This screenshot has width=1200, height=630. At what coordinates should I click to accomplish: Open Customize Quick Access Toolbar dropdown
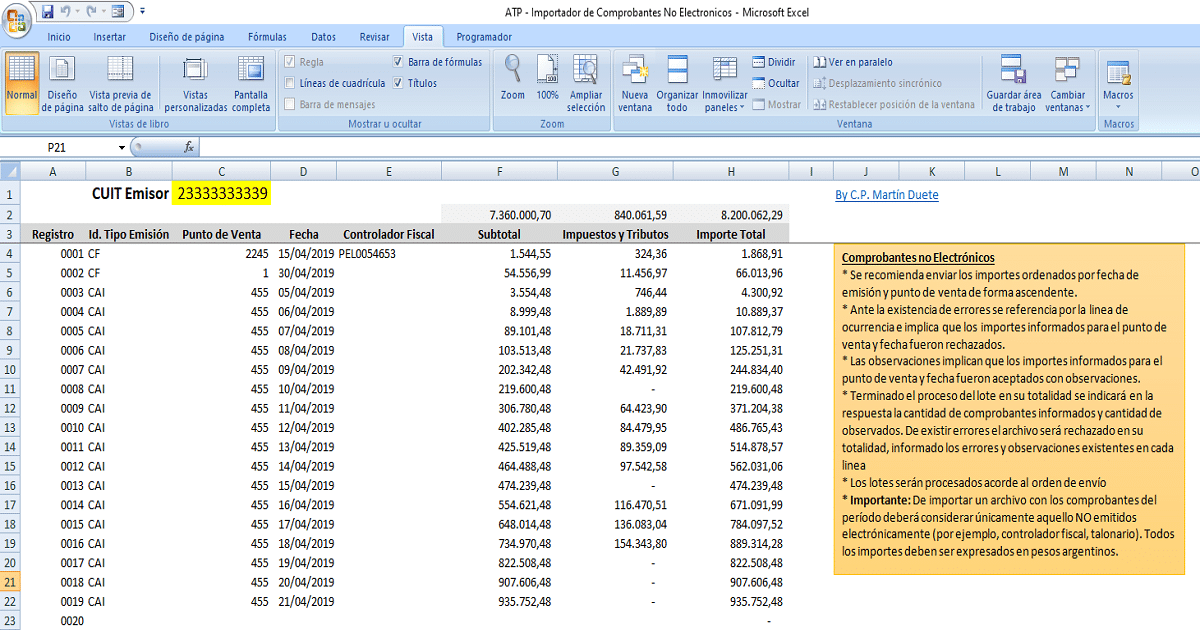[x=142, y=12]
